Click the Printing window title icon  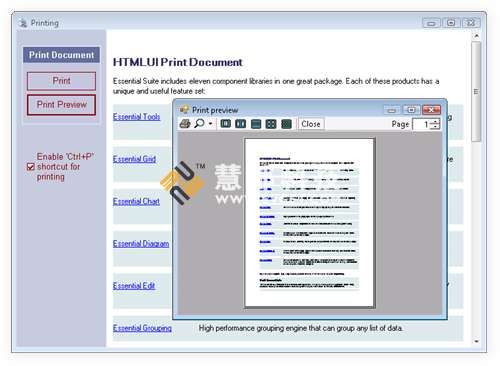[23, 23]
